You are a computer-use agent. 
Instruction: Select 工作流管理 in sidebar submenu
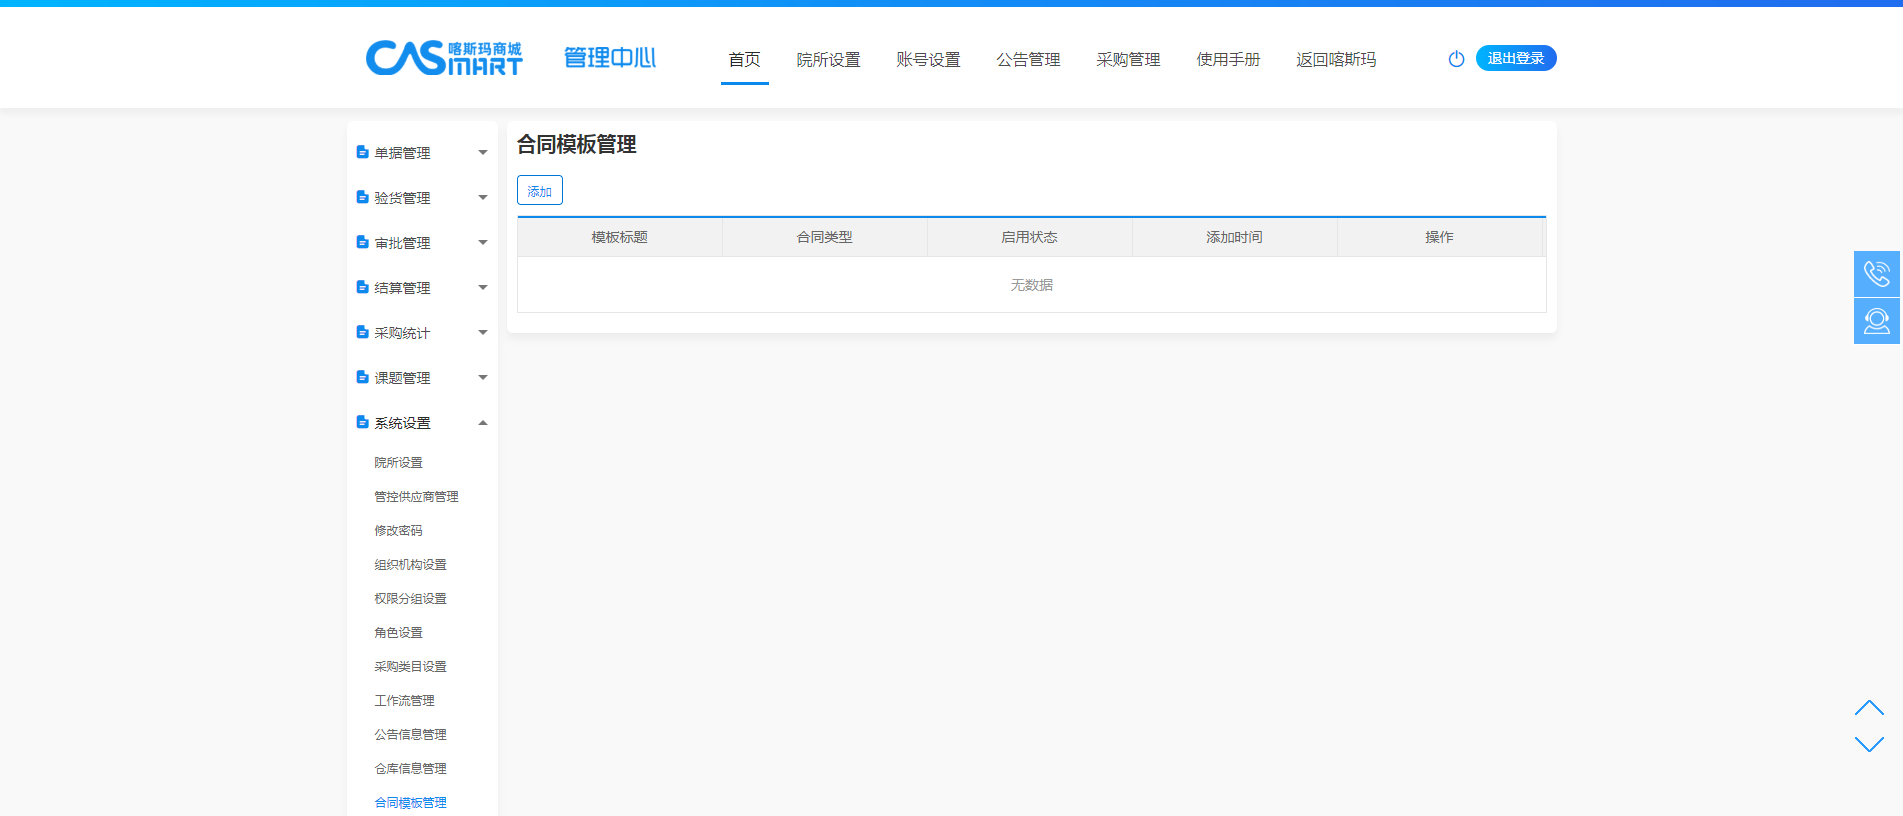(x=404, y=701)
